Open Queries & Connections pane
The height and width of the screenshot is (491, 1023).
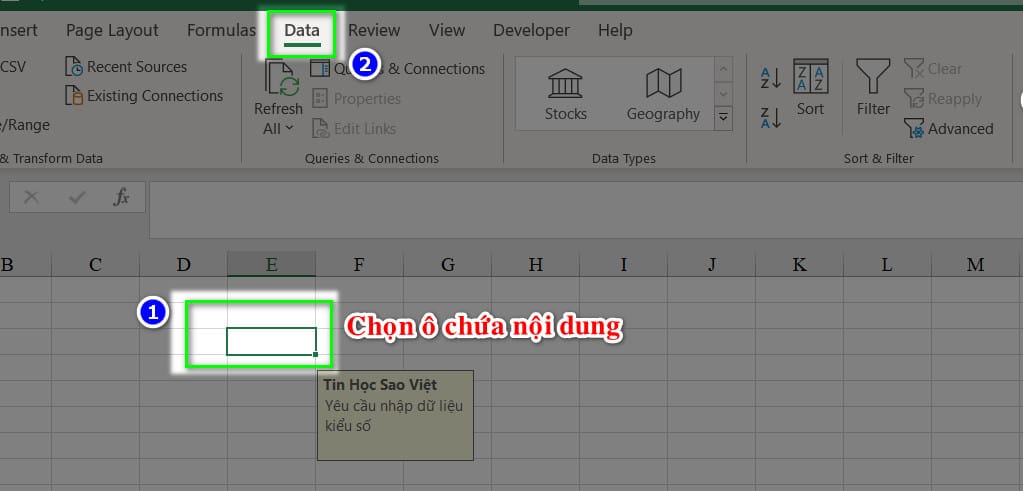coord(398,68)
